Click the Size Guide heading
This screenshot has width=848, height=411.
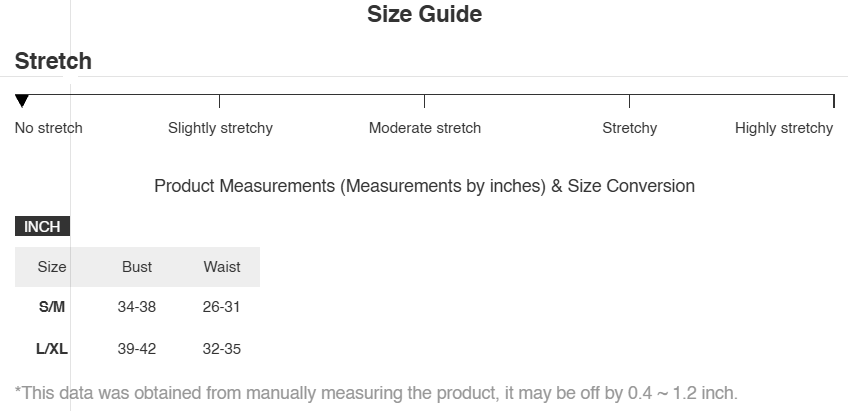424,14
